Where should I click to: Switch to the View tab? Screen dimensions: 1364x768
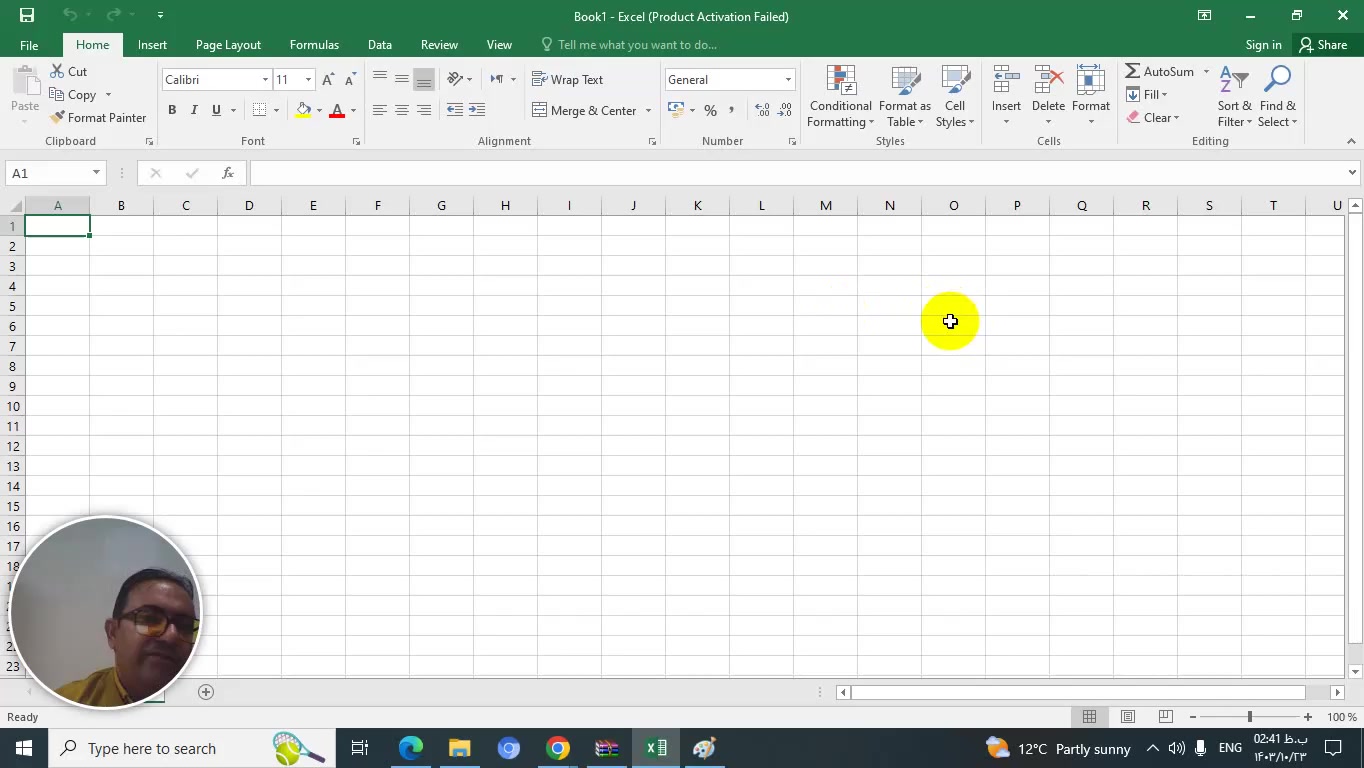[x=499, y=45]
